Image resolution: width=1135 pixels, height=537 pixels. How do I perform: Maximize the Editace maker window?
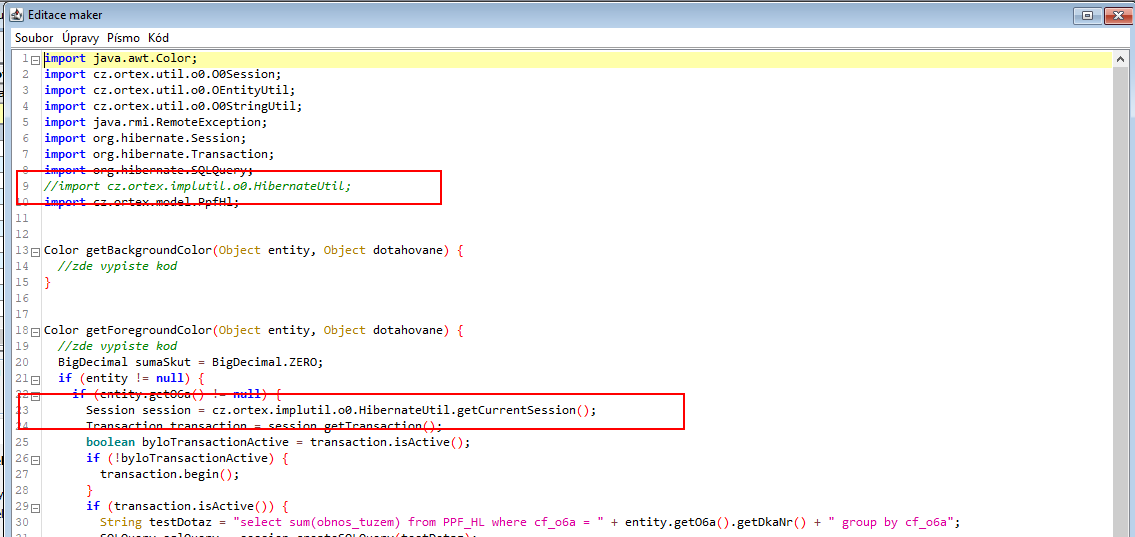(1087, 15)
